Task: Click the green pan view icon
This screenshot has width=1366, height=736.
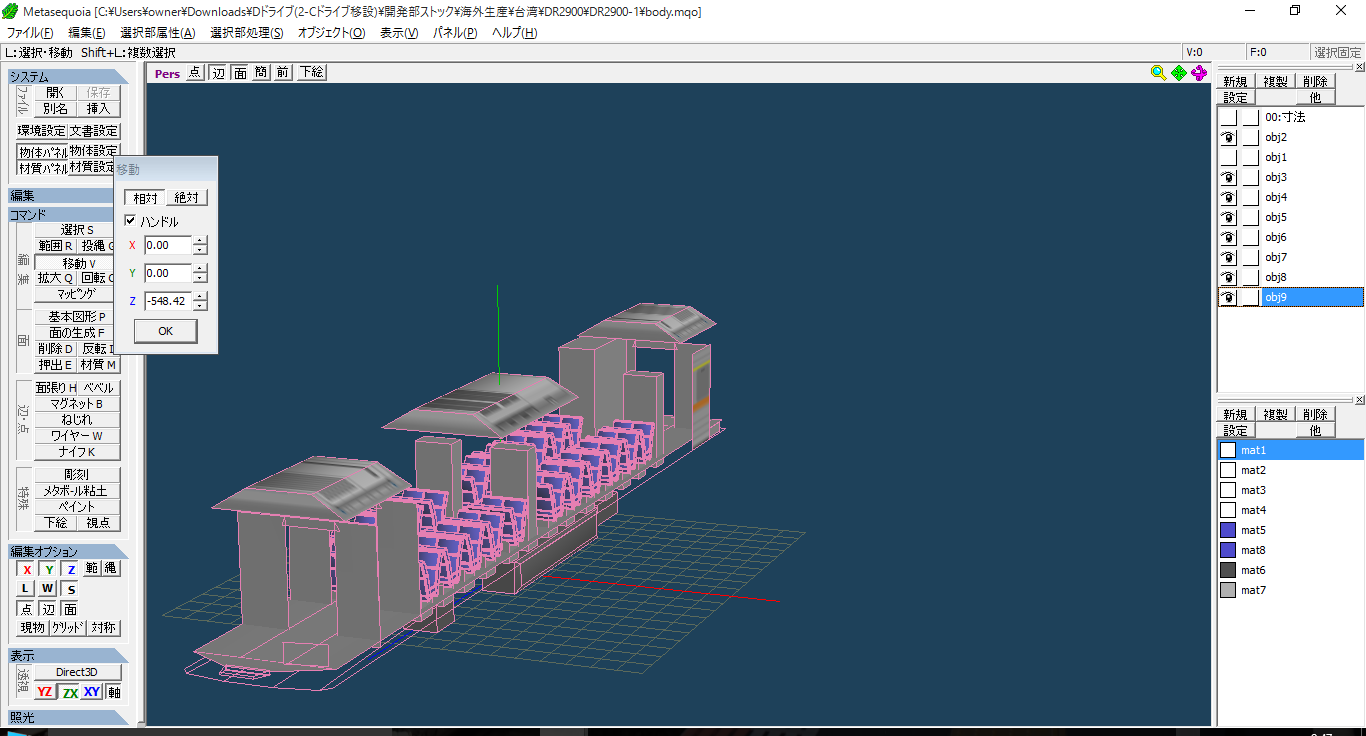Action: click(1179, 72)
